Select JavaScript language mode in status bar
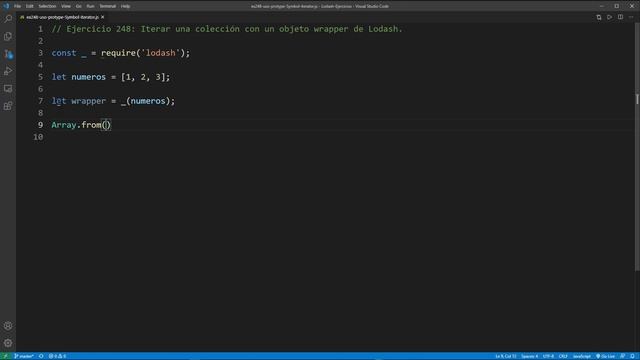Viewport: 640px width, 360px height. point(582,356)
